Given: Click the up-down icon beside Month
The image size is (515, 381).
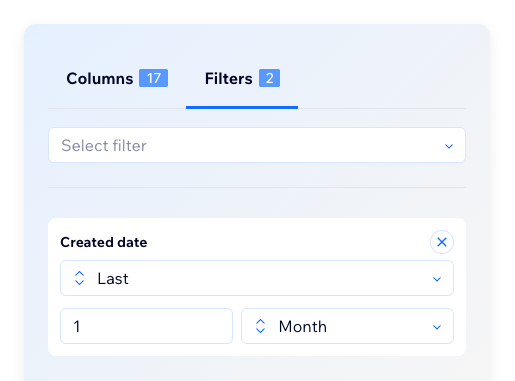Looking at the screenshot, I should coord(260,326).
